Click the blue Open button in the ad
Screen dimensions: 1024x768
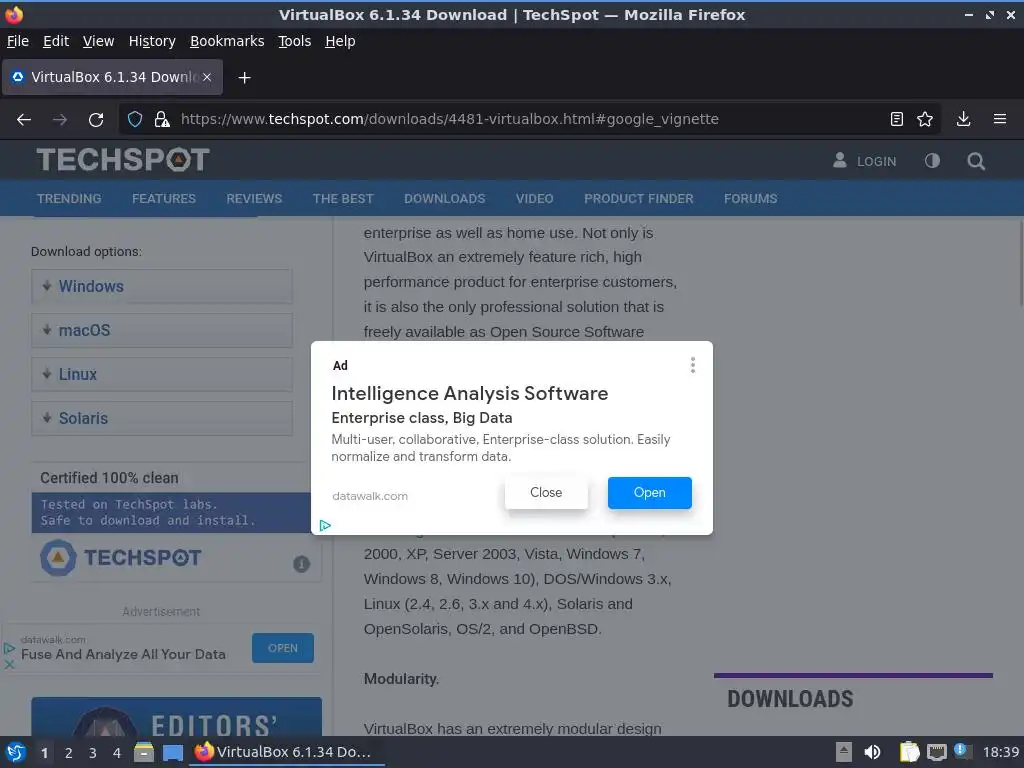coord(650,492)
